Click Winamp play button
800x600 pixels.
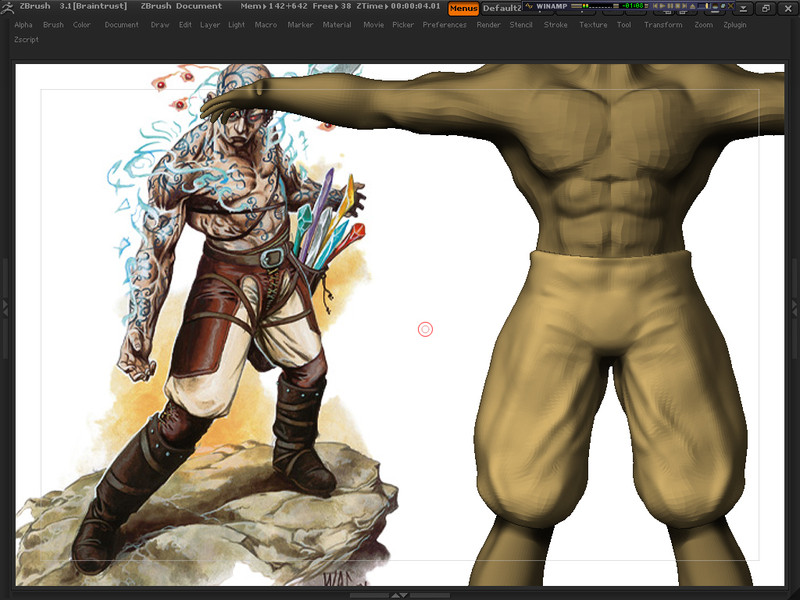click(663, 6)
